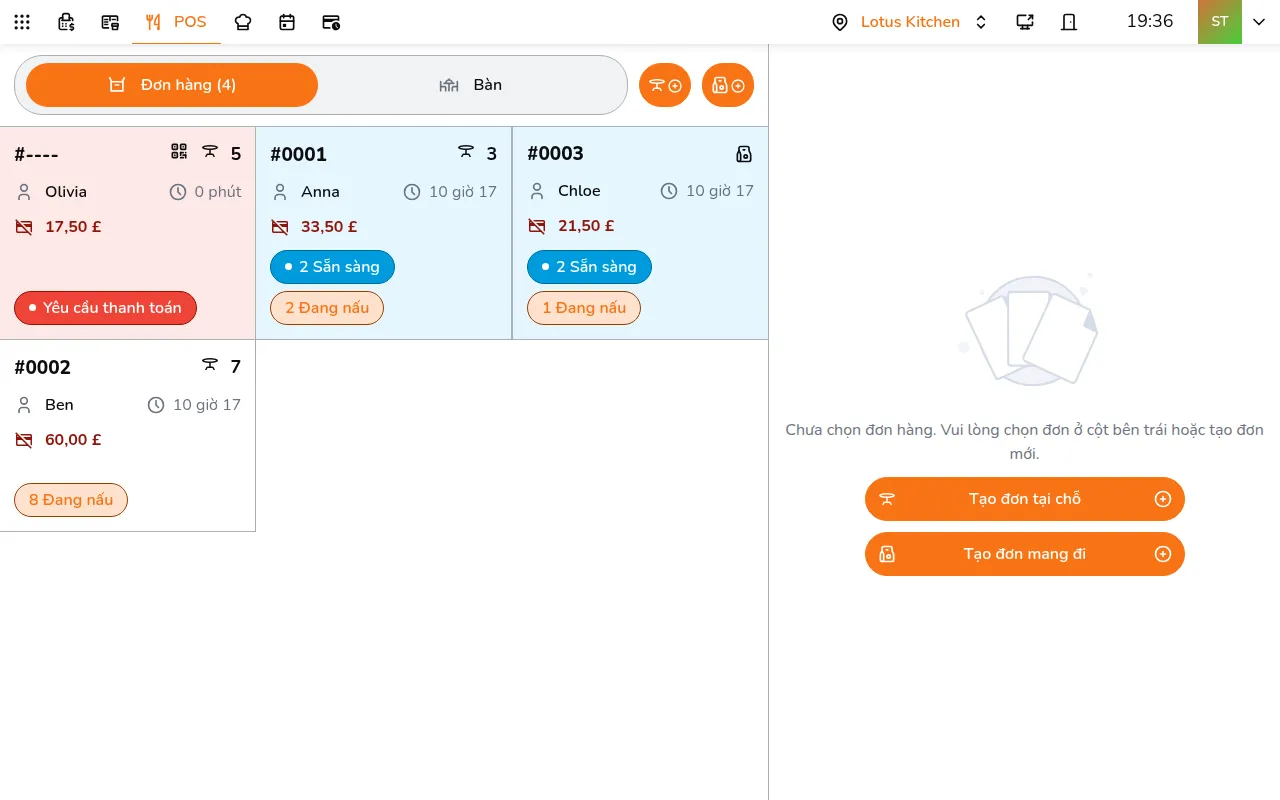Open the ST user avatar

1220,22
